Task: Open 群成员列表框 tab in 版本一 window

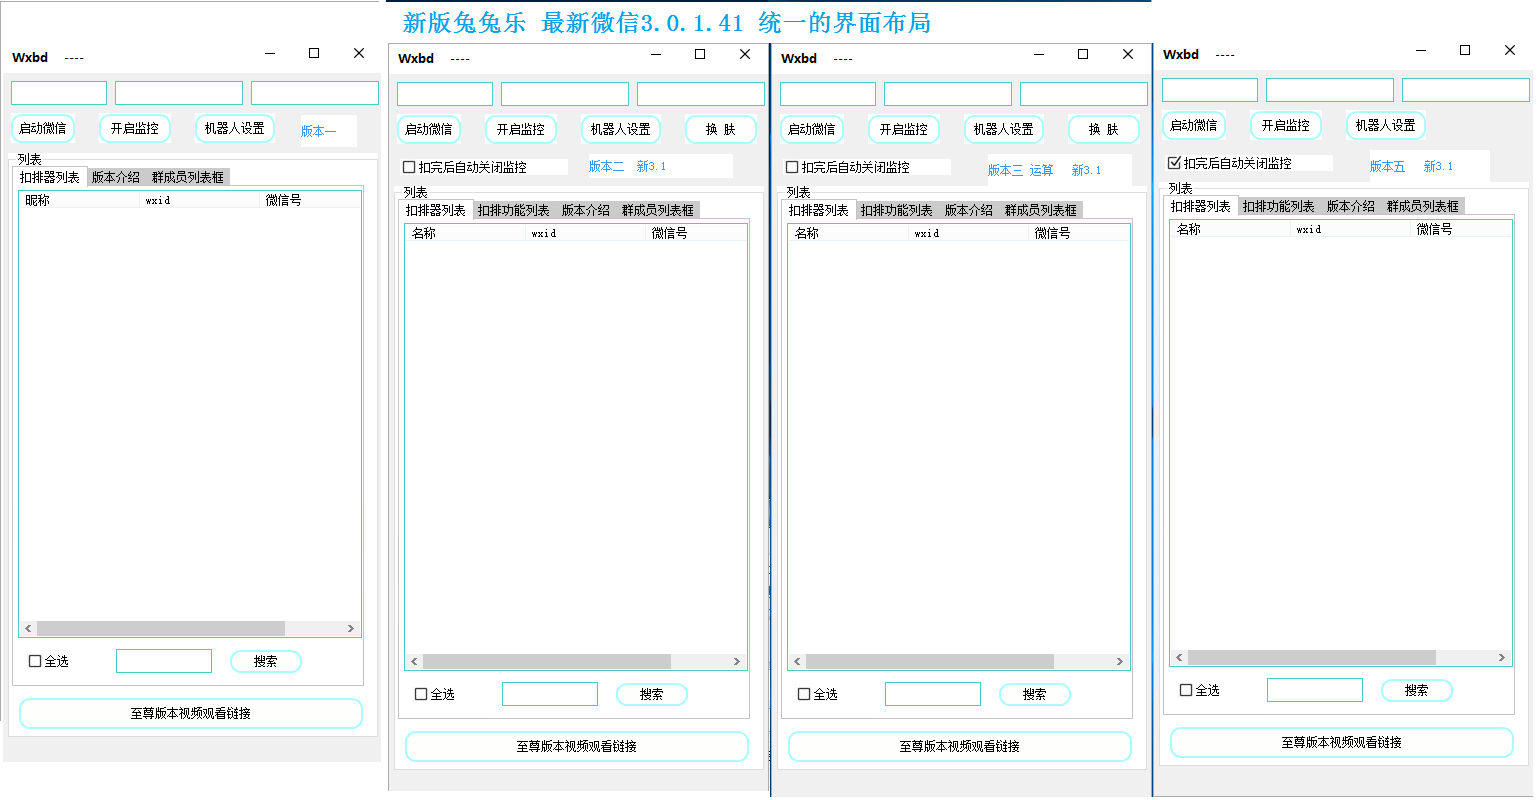Action: point(188,177)
